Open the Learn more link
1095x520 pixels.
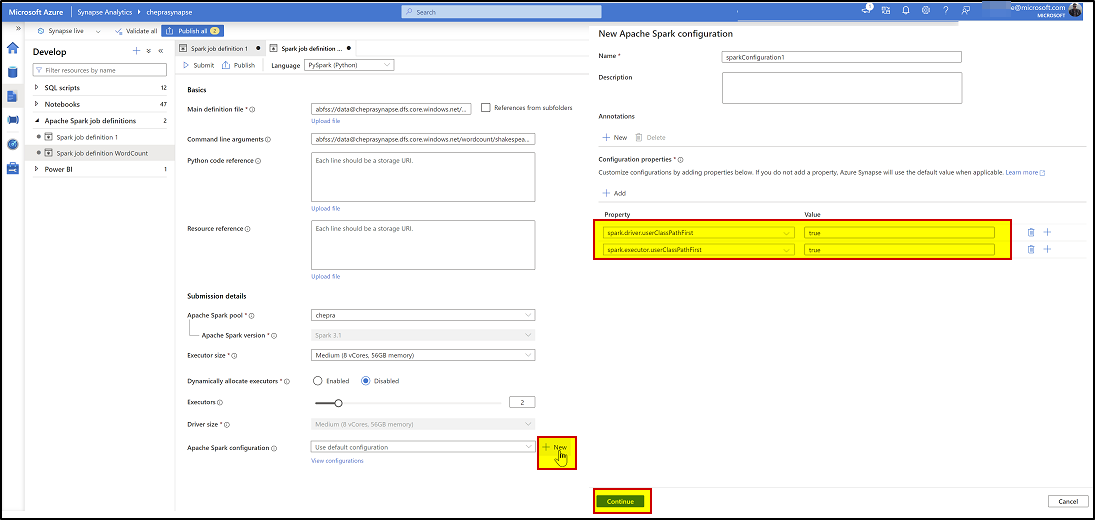coord(1024,172)
